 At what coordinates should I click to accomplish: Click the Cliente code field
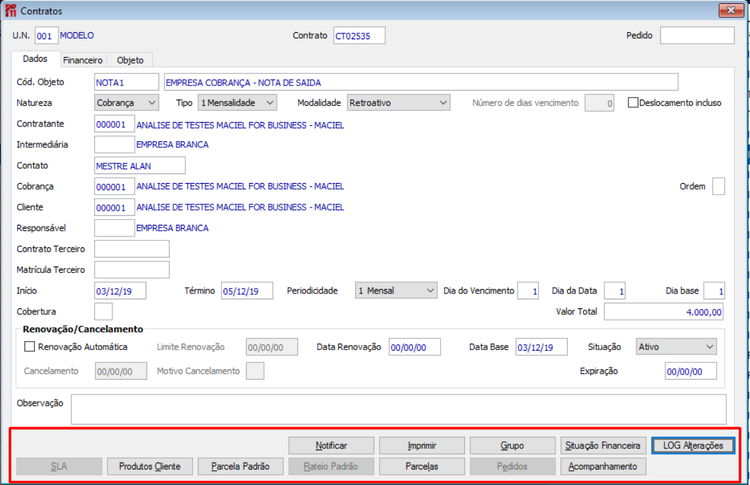pos(114,207)
